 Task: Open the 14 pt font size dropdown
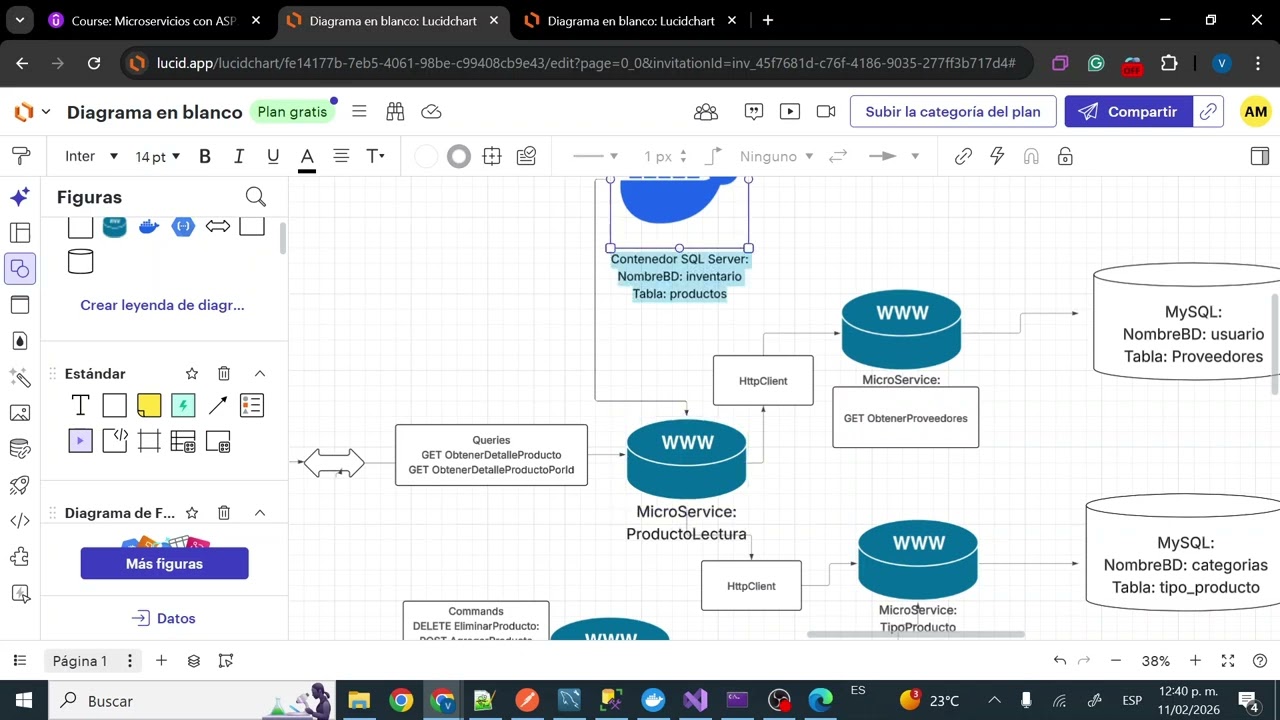click(158, 156)
